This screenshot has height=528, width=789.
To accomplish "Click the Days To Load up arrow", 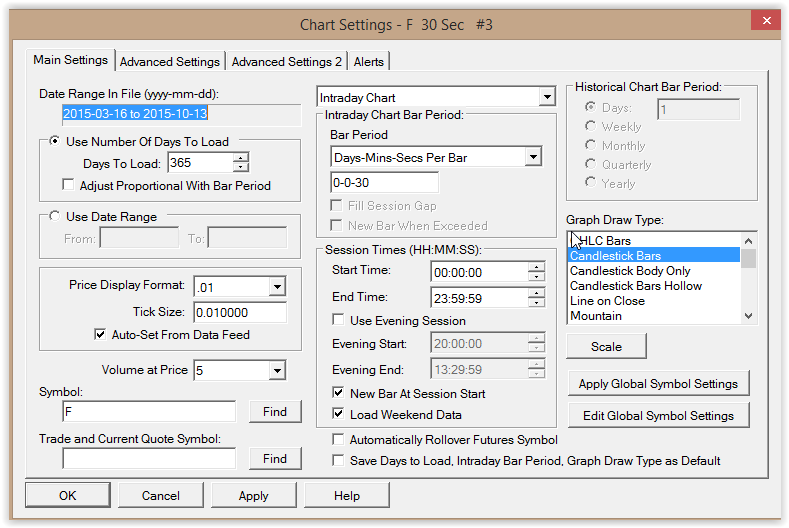I will [x=240, y=158].
